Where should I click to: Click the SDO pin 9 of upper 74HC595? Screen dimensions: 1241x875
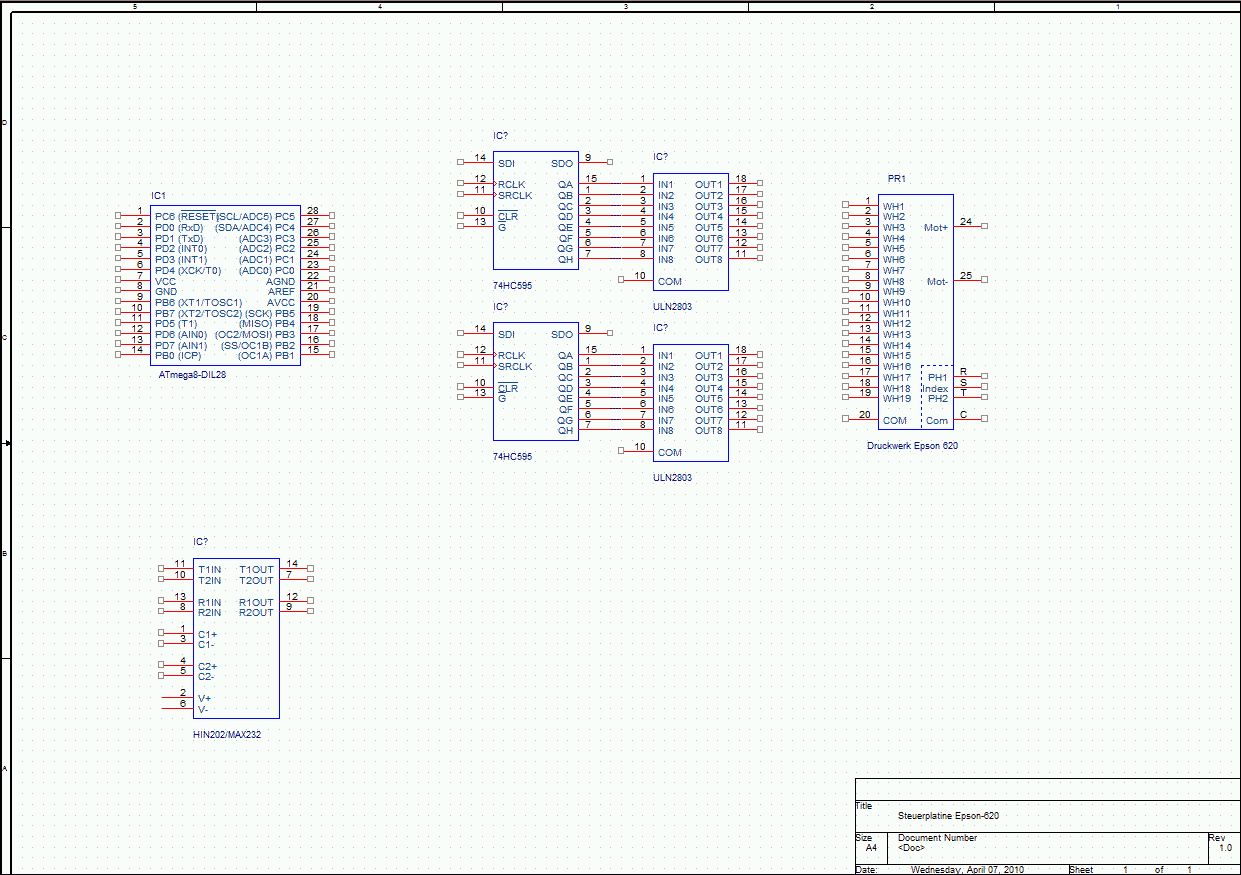(594, 162)
